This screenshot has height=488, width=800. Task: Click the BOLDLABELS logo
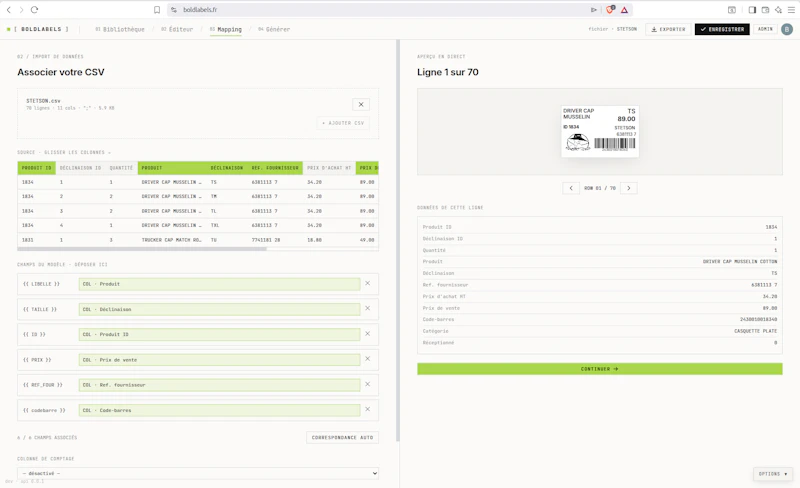pos(38,29)
